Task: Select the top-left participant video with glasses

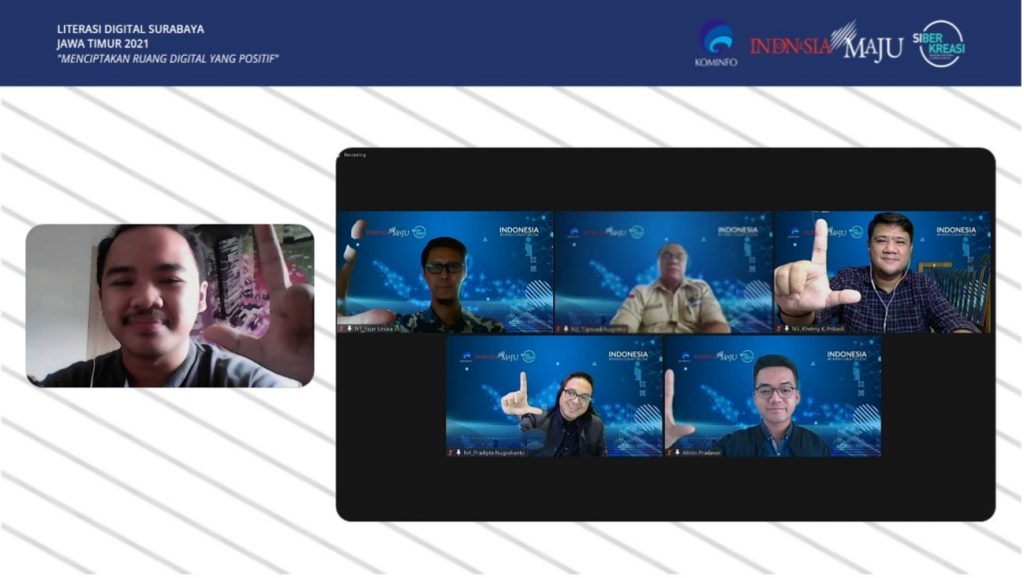Action: 444,272
